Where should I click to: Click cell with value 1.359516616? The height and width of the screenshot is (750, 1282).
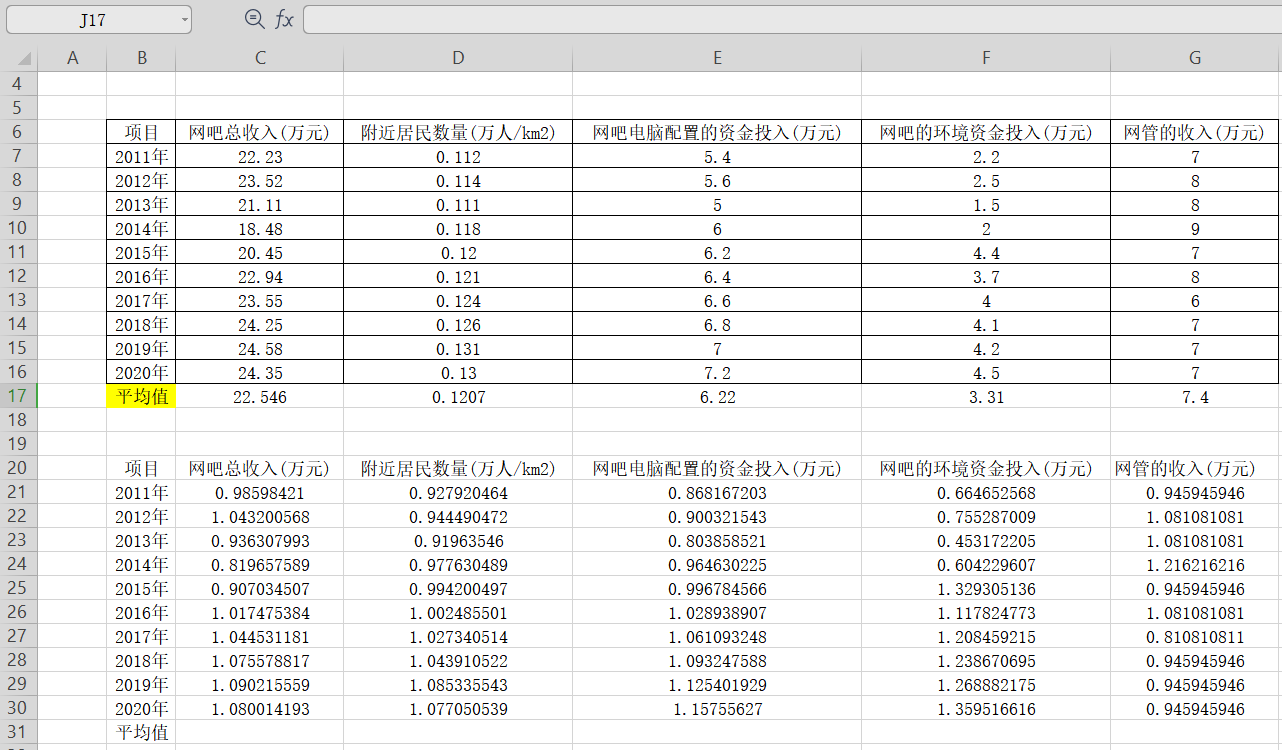[x=986, y=708]
